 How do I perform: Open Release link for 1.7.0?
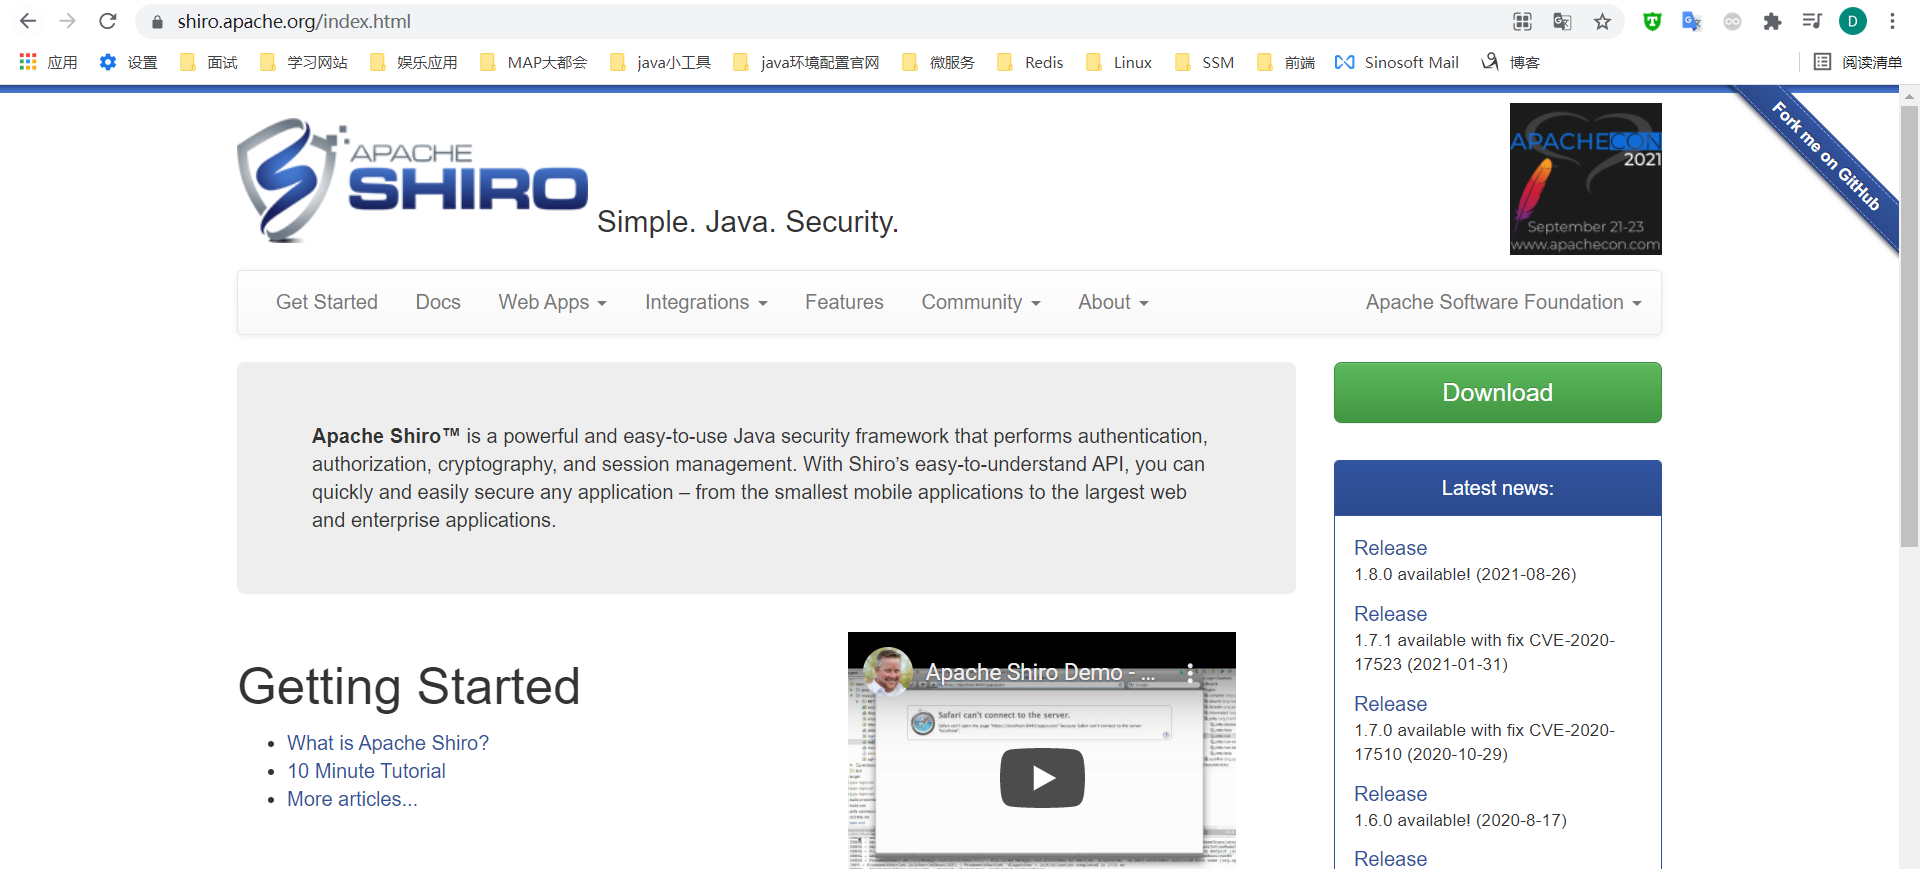point(1390,704)
